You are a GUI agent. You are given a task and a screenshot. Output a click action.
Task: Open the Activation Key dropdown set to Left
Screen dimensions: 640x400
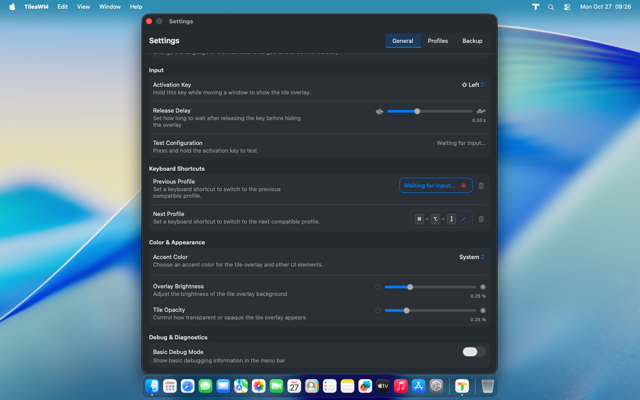point(473,85)
